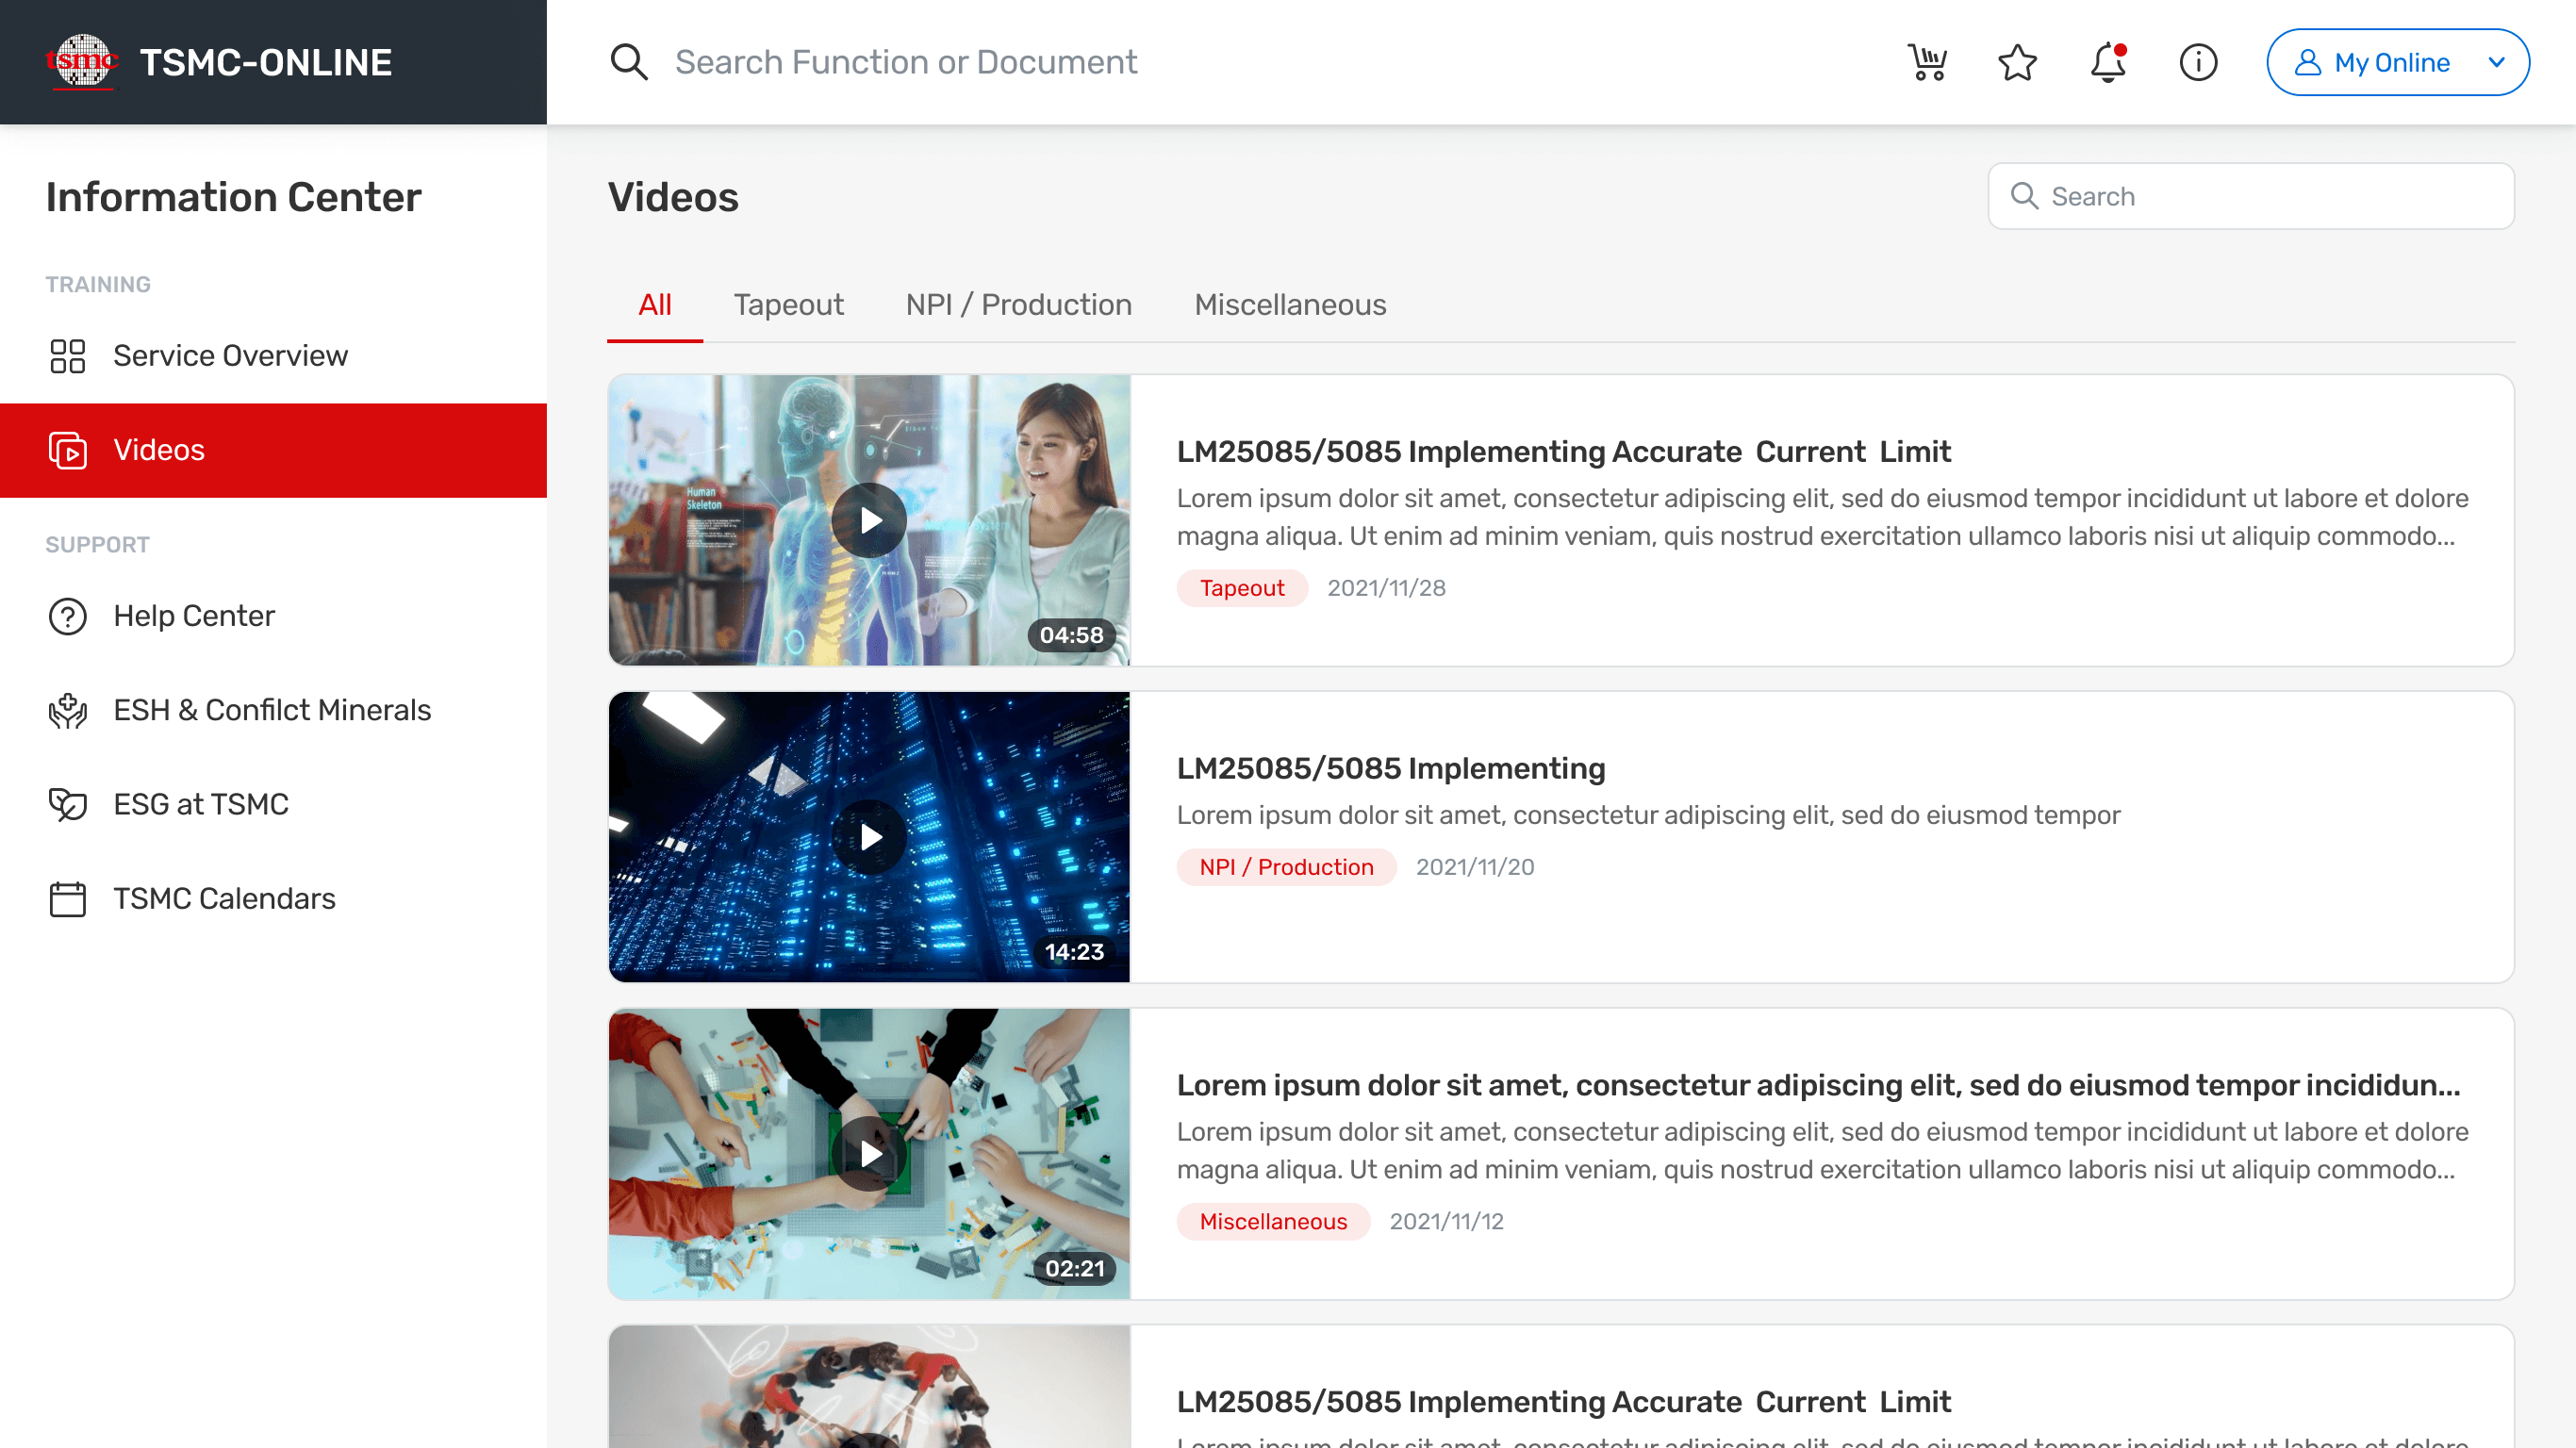Expand the My Online dropdown chevron

[x=2496, y=62]
